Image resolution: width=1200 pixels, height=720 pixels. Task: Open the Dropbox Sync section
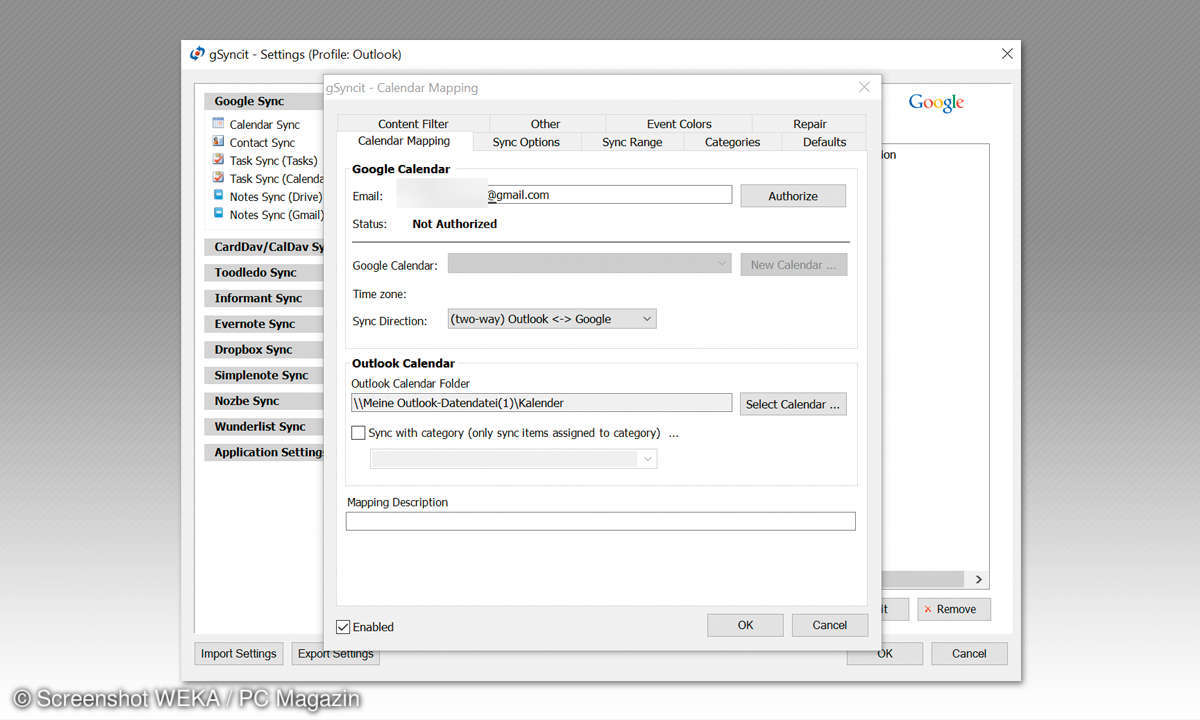tap(264, 350)
